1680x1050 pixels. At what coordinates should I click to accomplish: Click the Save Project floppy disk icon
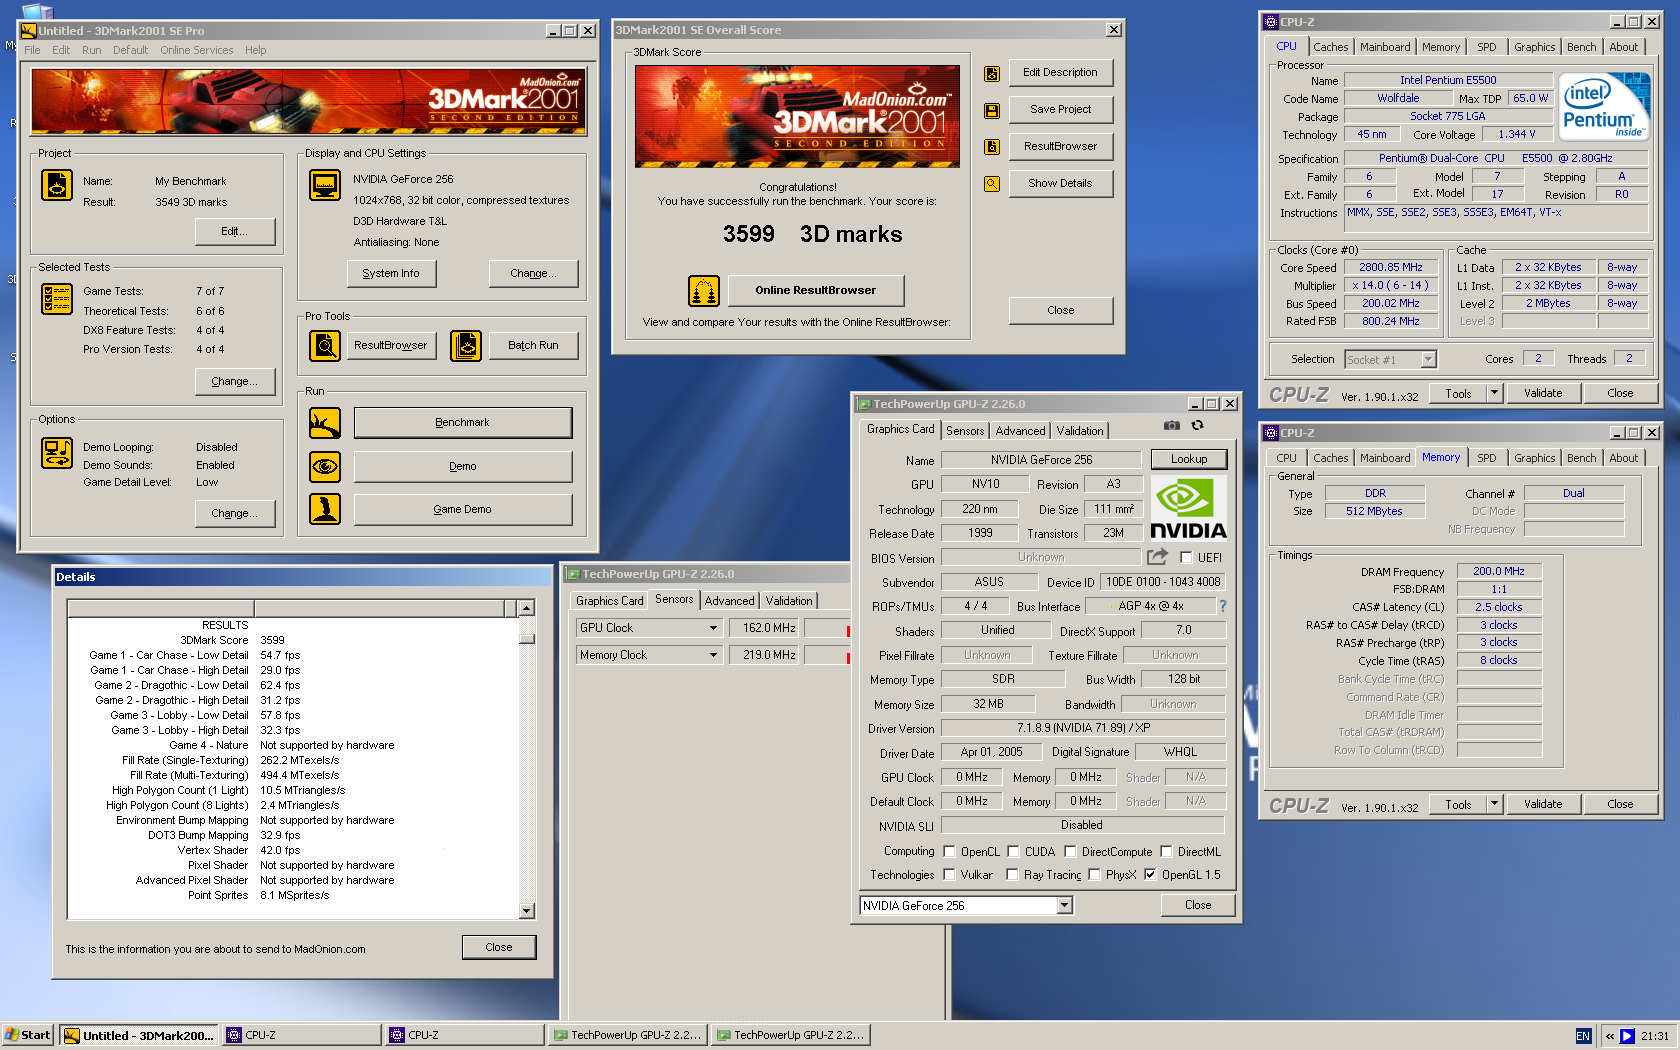(992, 110)
